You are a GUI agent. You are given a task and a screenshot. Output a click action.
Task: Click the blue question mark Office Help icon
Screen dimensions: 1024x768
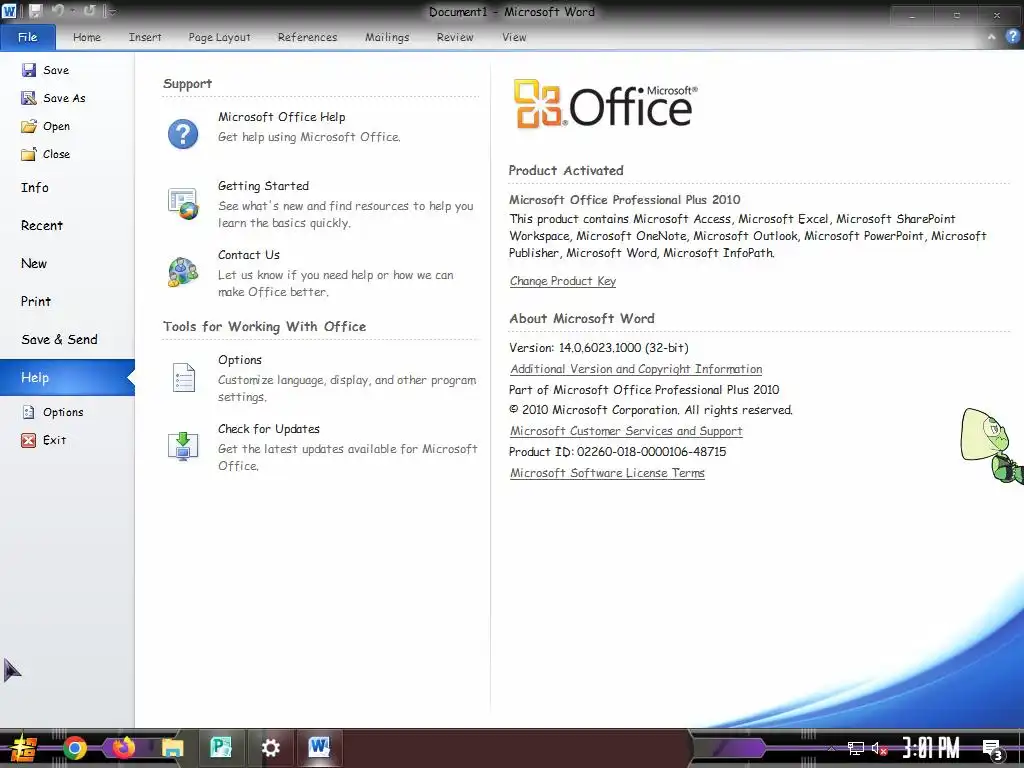point(183,134)
